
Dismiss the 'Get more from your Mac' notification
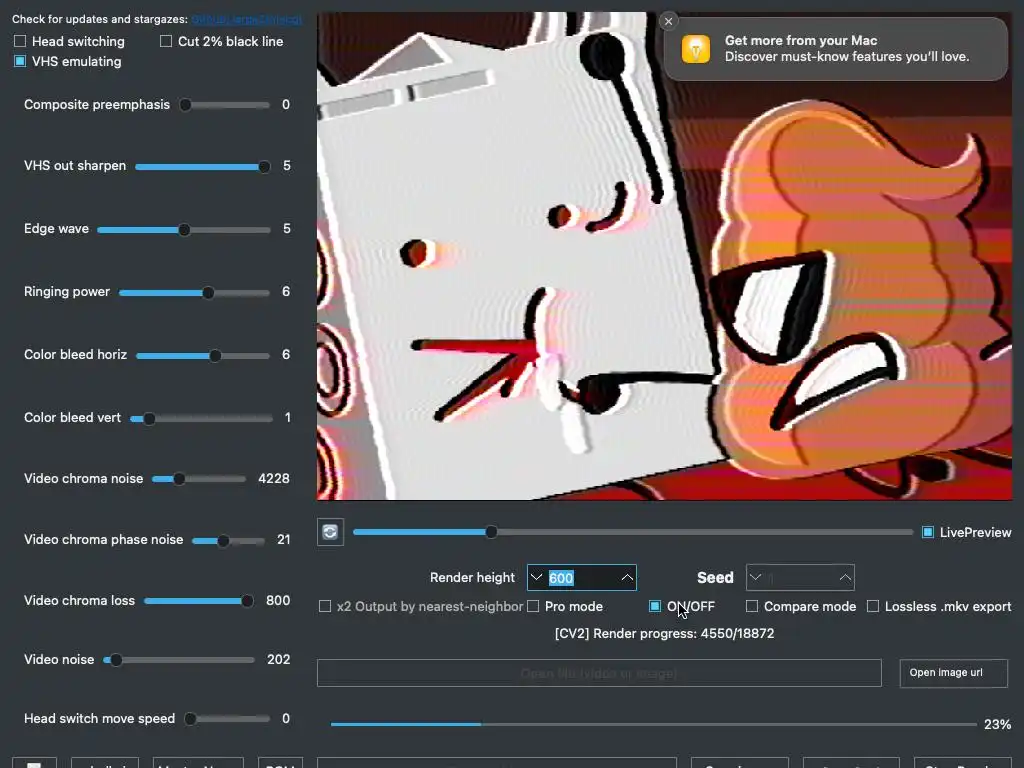pos(668,22)
